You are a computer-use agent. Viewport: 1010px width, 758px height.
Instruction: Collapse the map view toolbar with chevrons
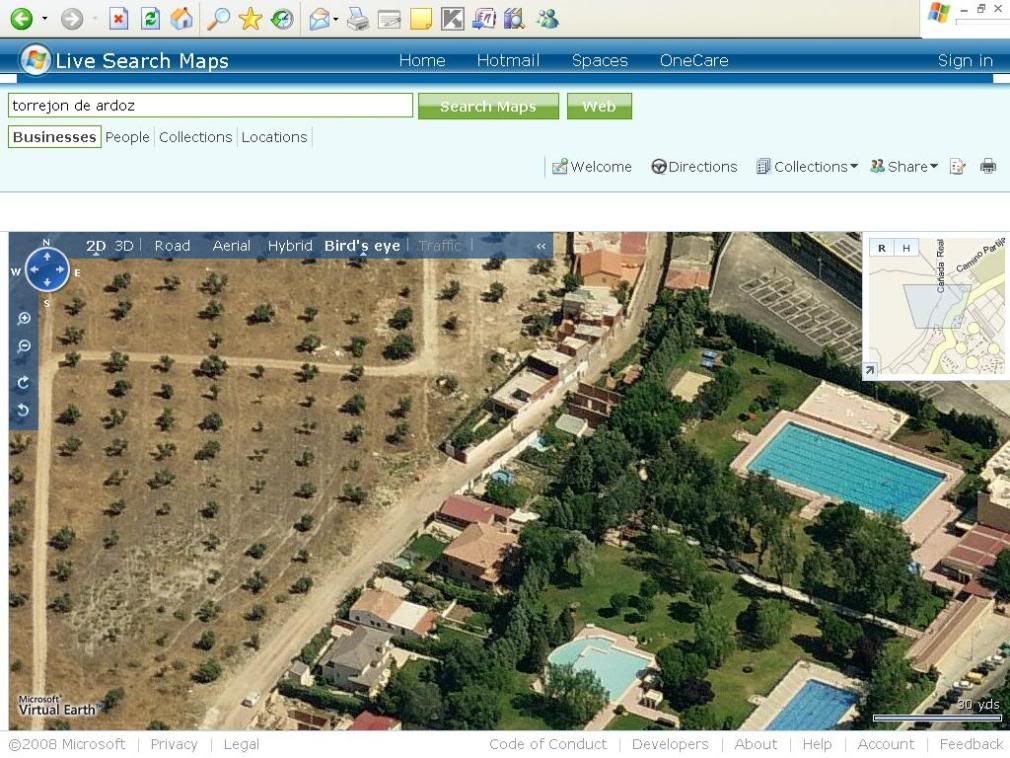pyautogui.click(x=541, y=246)
